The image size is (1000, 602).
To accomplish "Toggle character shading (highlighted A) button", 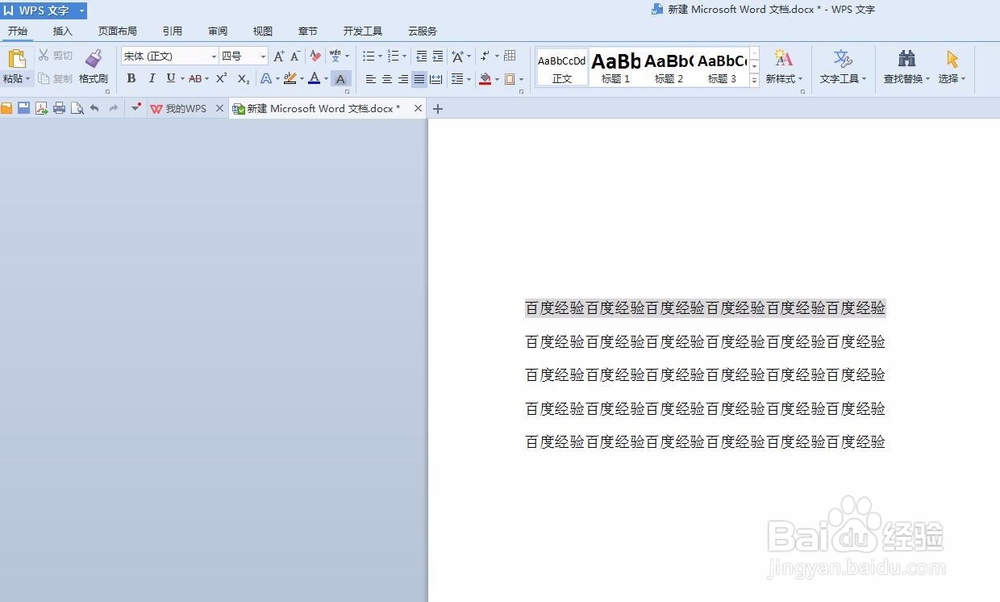I will click(341, 79).
